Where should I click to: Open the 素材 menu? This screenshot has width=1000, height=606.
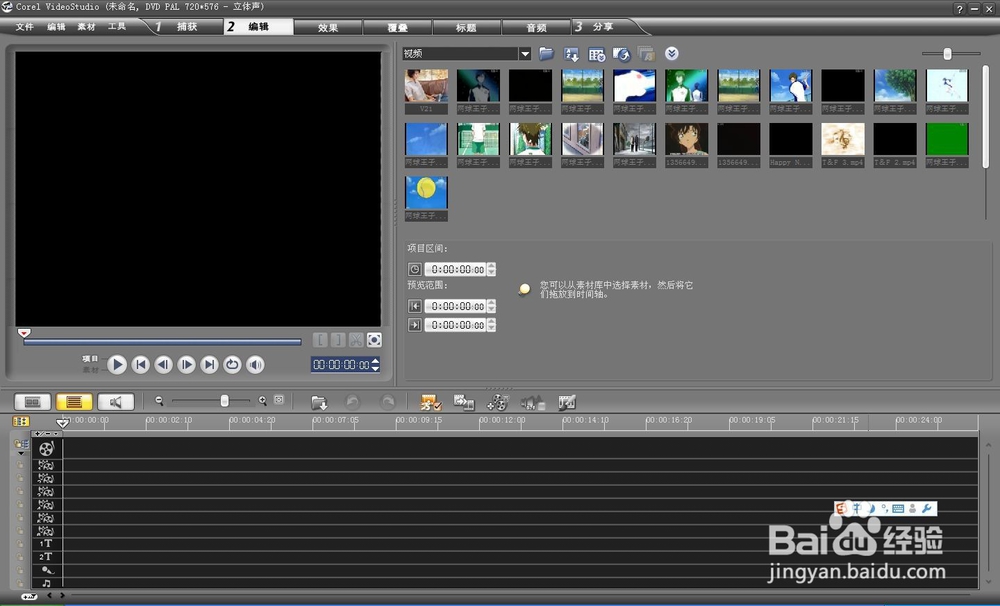tap(86, 27)
